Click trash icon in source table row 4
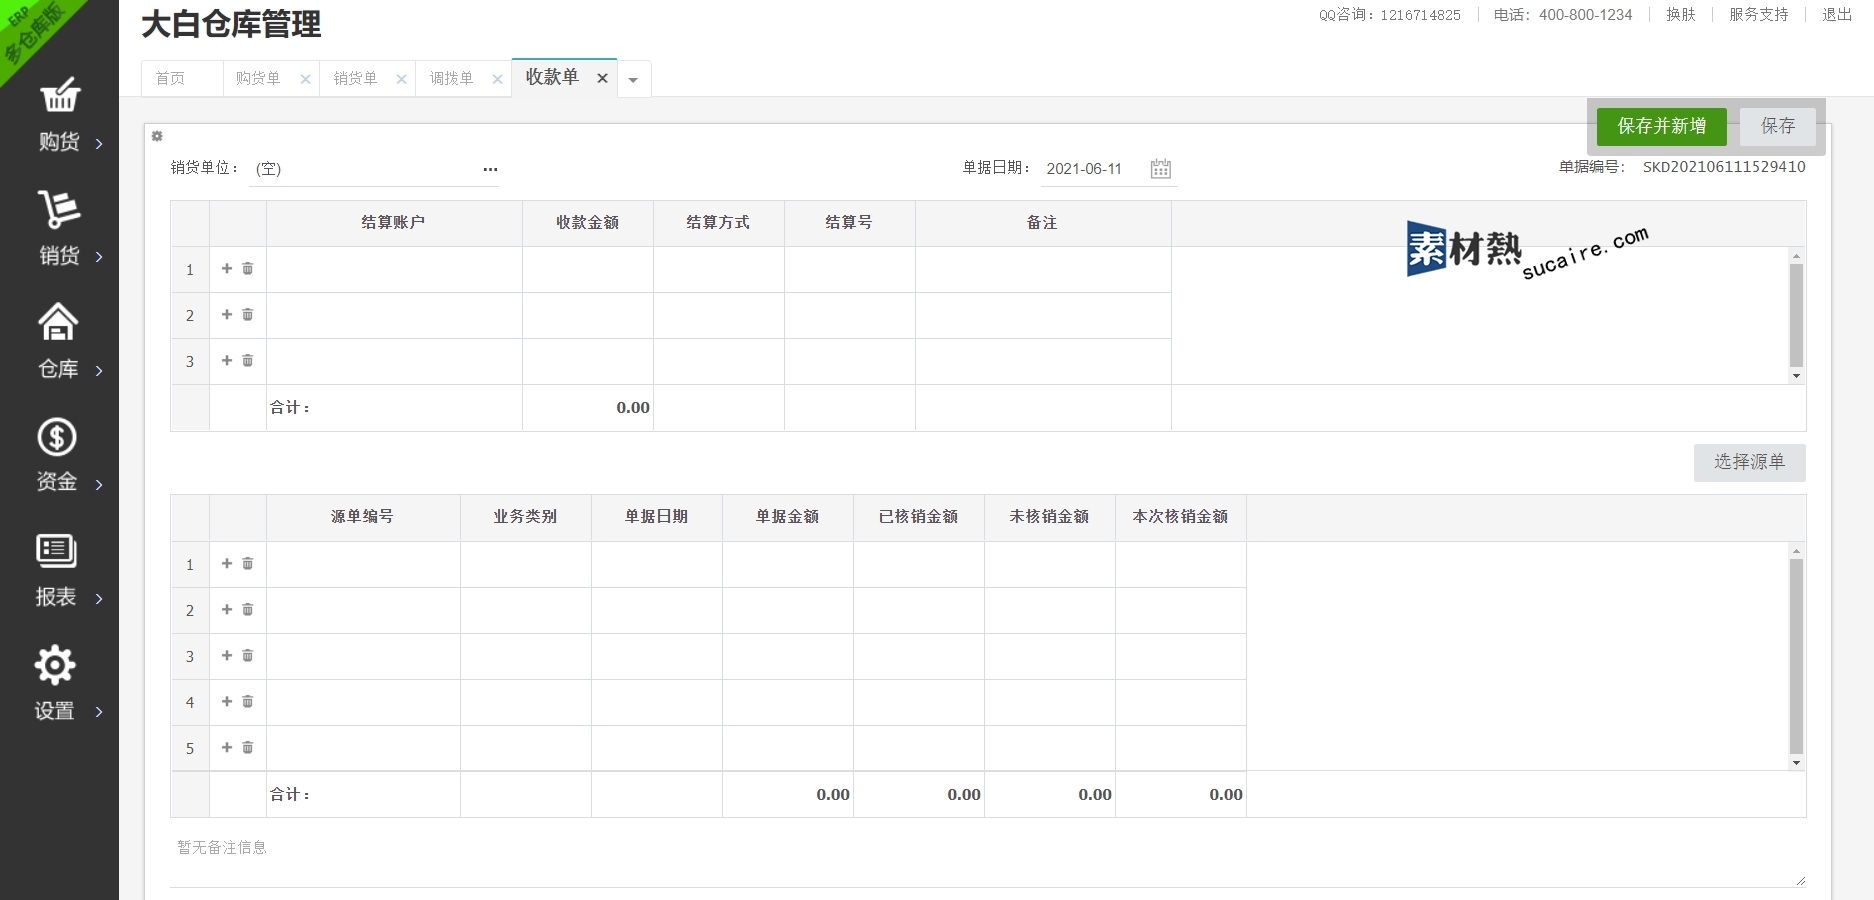Image resolution: width=1874 pixels, height=900 pixels. click(x=248, y=701)
